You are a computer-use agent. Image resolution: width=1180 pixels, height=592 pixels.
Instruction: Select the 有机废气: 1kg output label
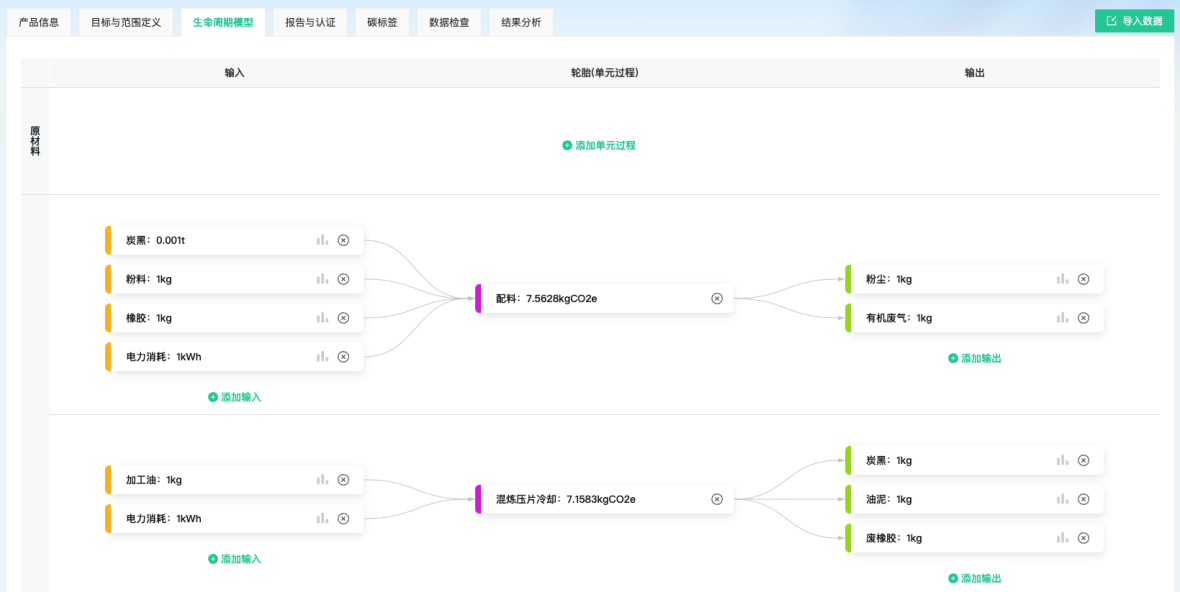pos(899,317)
